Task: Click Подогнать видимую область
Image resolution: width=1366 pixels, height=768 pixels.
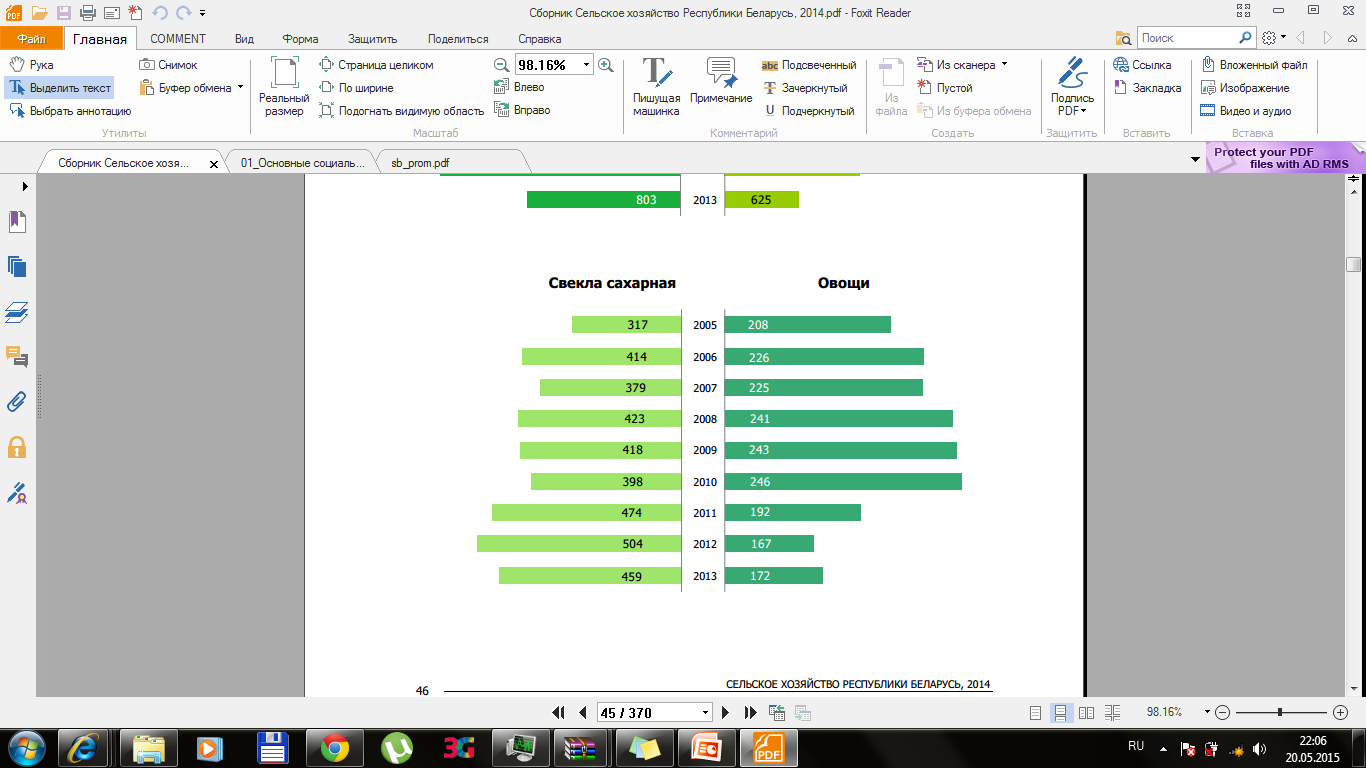Action: [x=401, y=111]
